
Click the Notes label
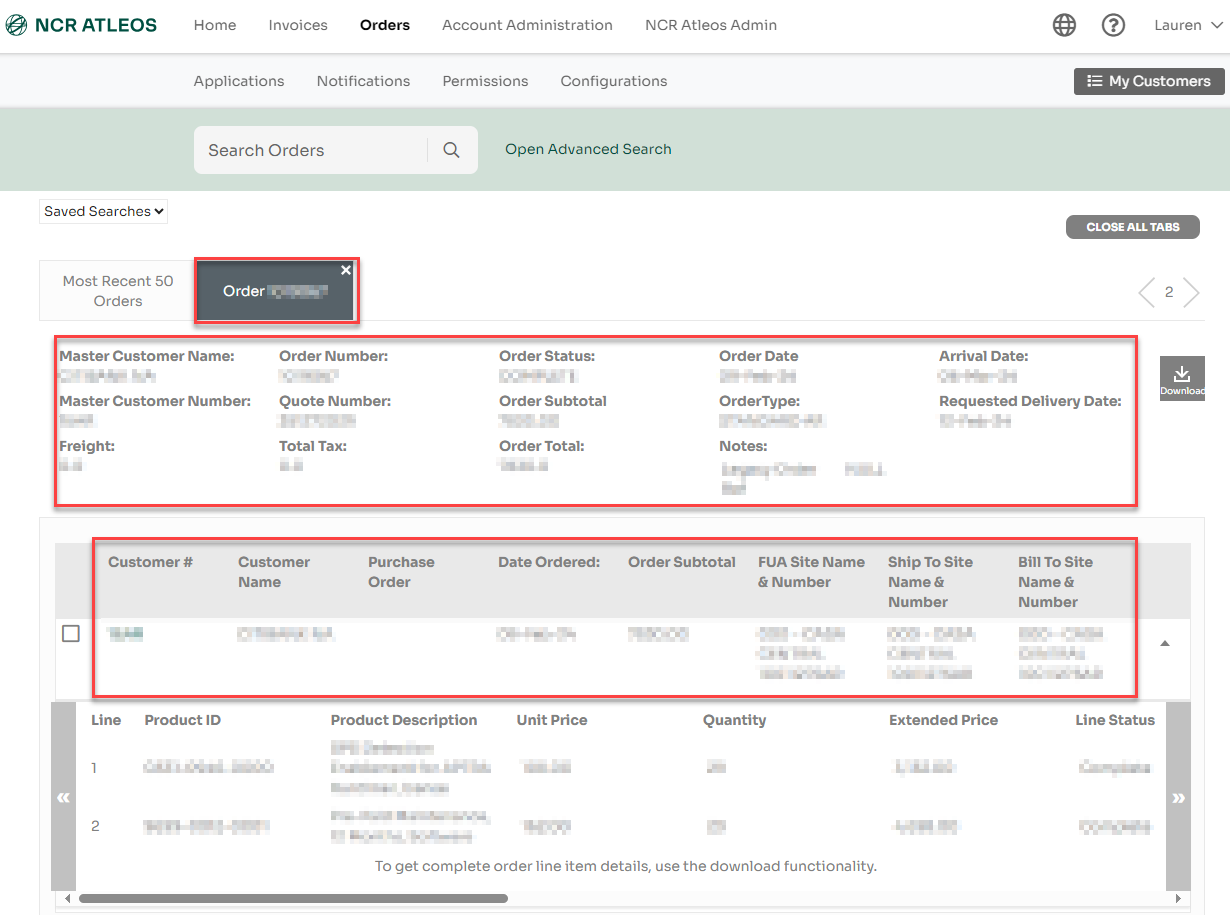[743, 446]
